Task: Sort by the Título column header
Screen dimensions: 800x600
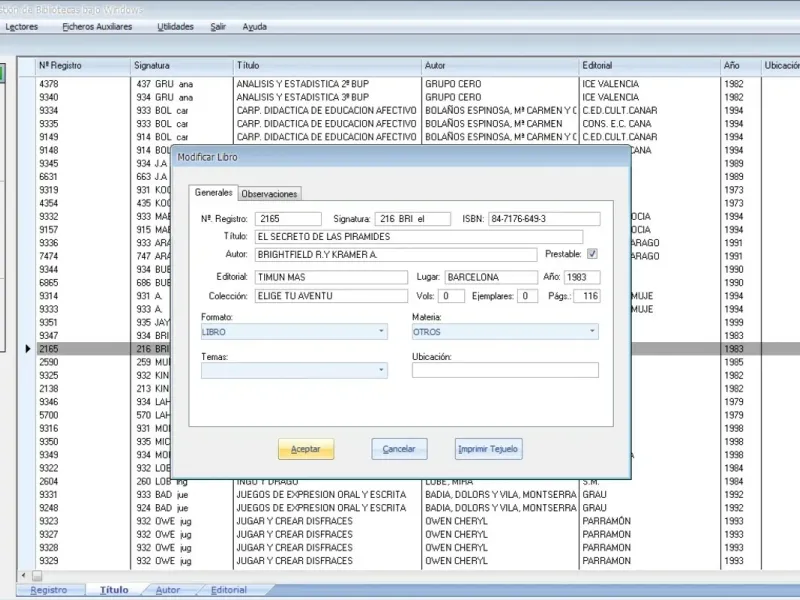Action: coord(327,65)
